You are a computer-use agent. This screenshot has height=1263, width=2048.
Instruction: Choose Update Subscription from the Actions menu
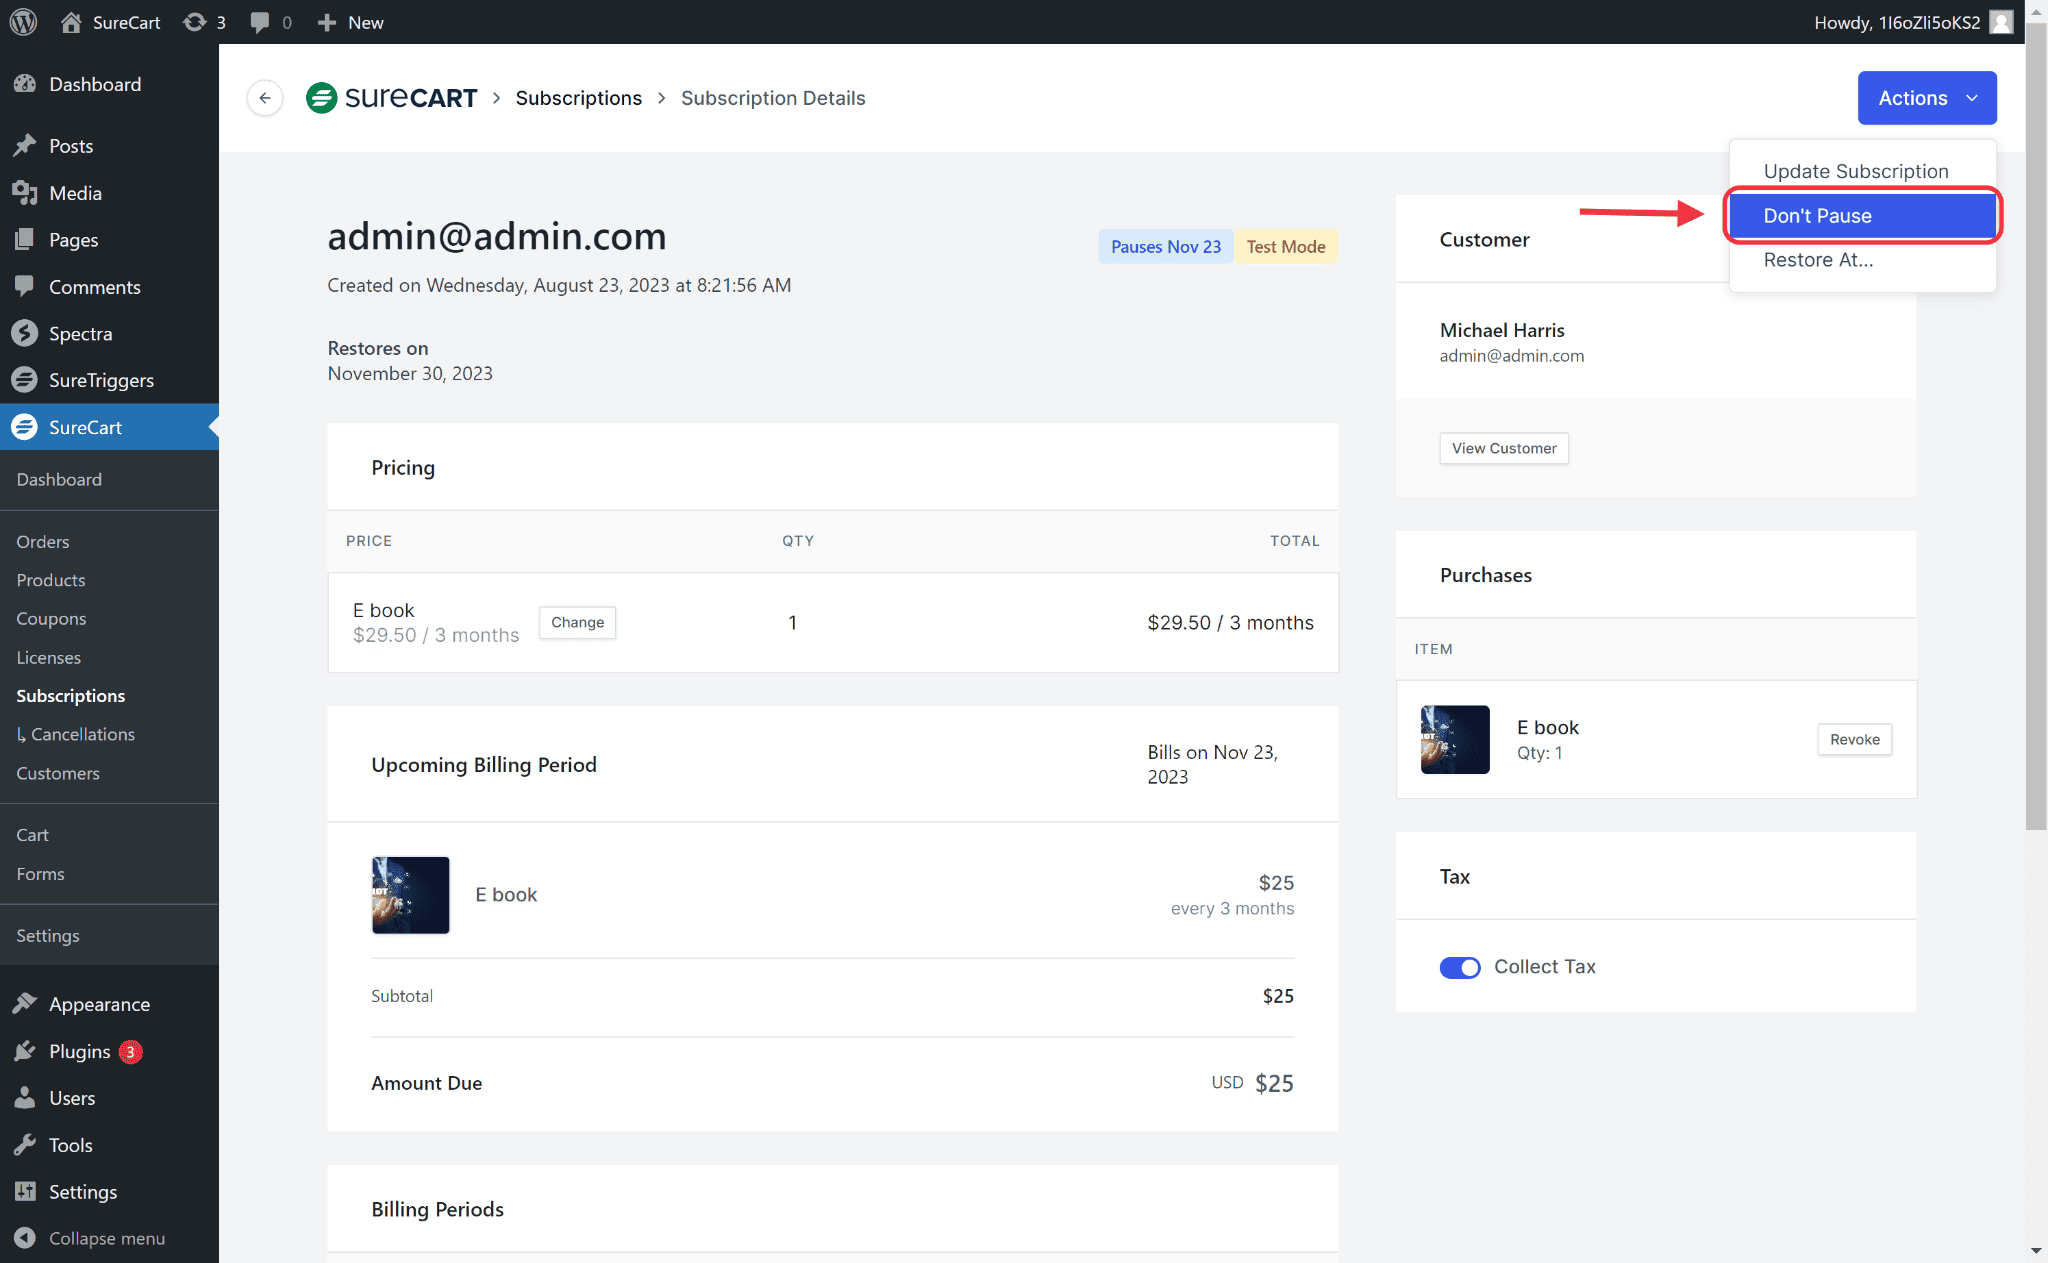click(1856, 171)
